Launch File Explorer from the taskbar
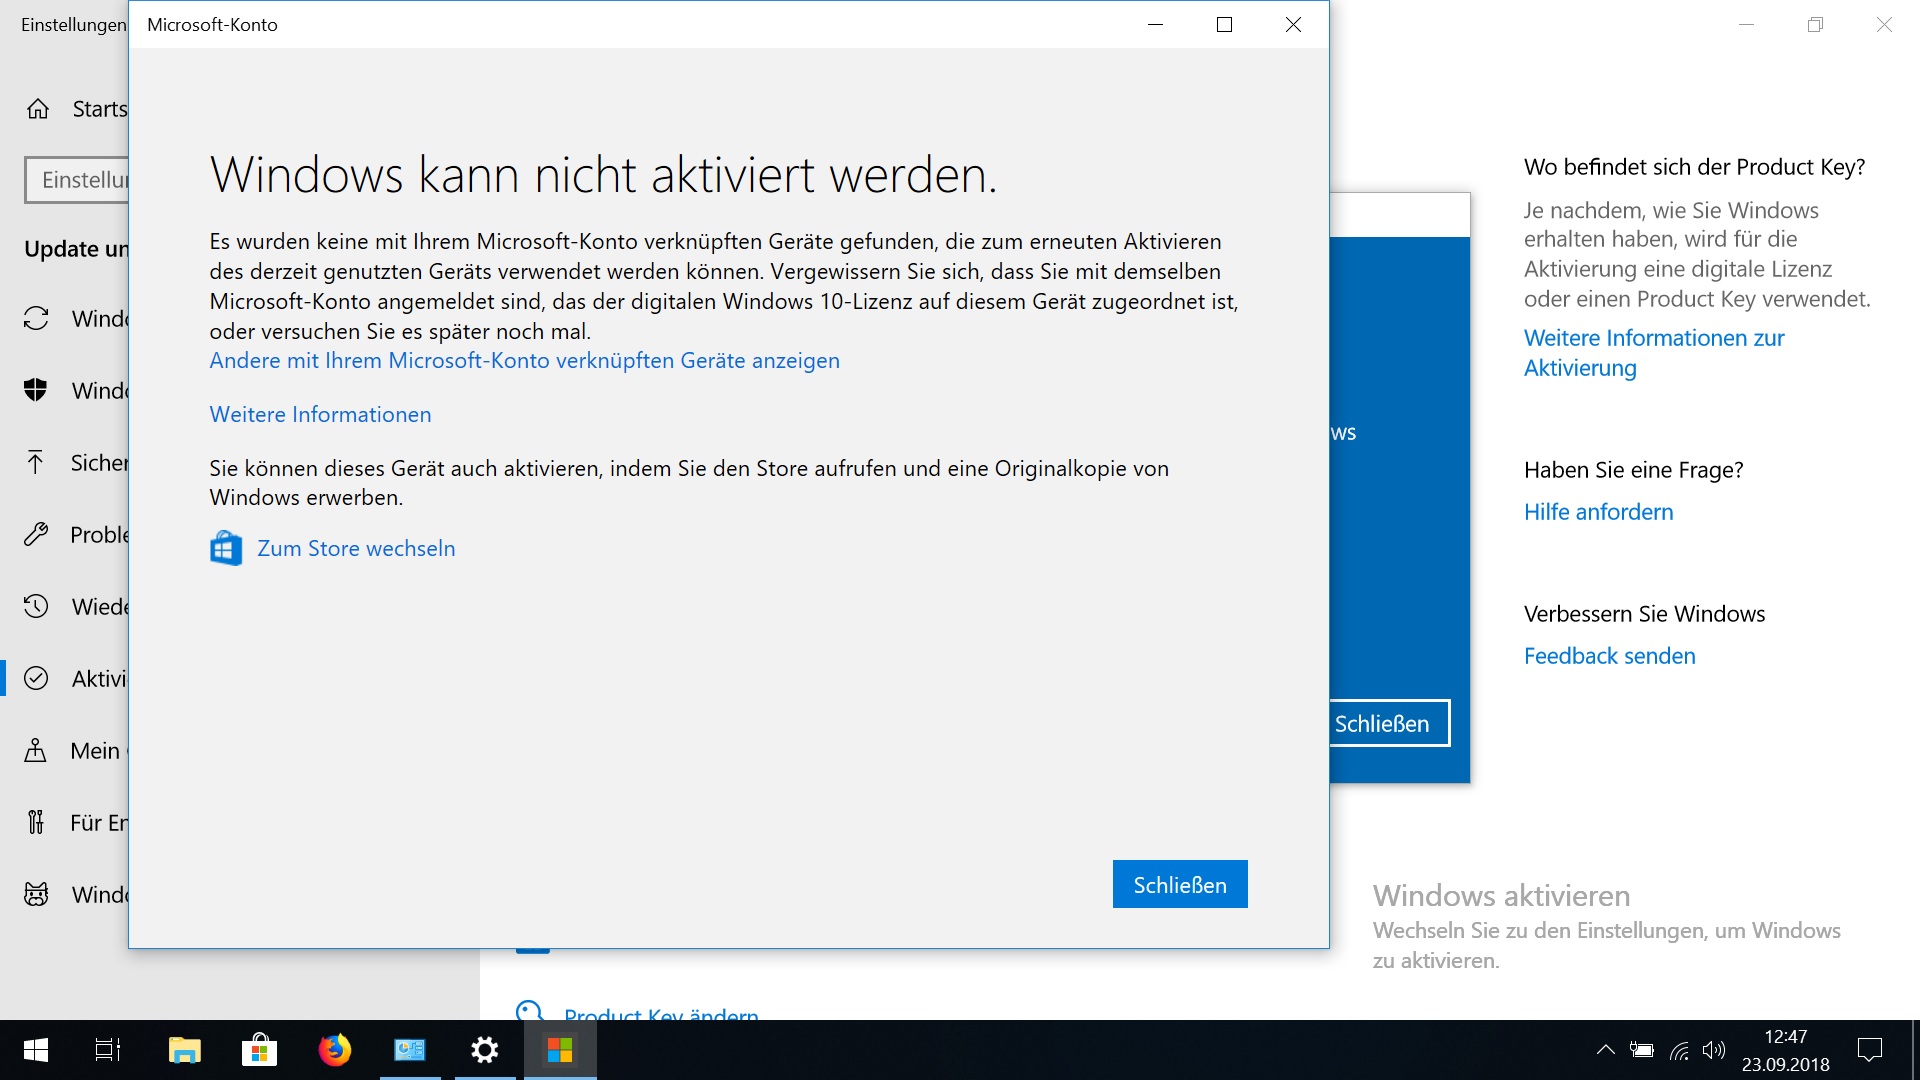This screenshot has width=1920, height=1080. 184,1050
